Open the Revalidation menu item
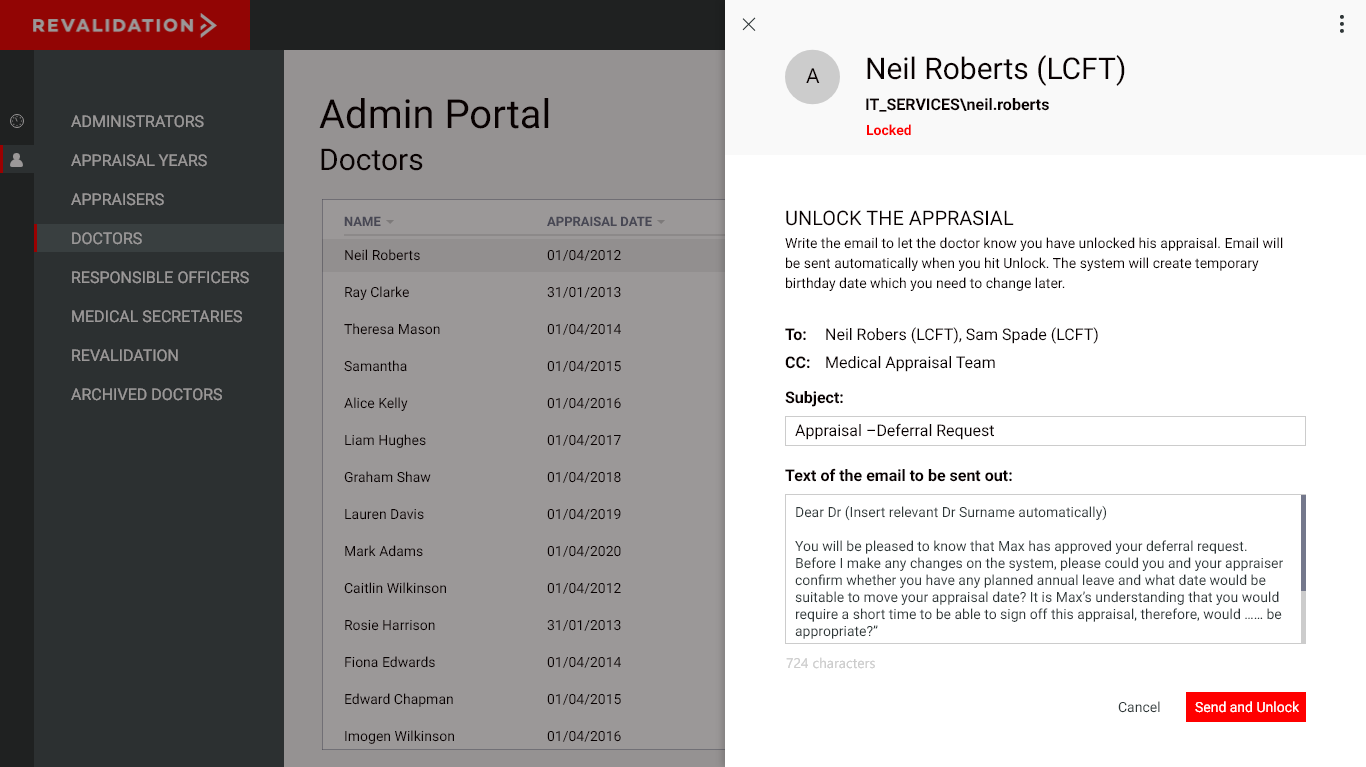 tap(125, 355)
